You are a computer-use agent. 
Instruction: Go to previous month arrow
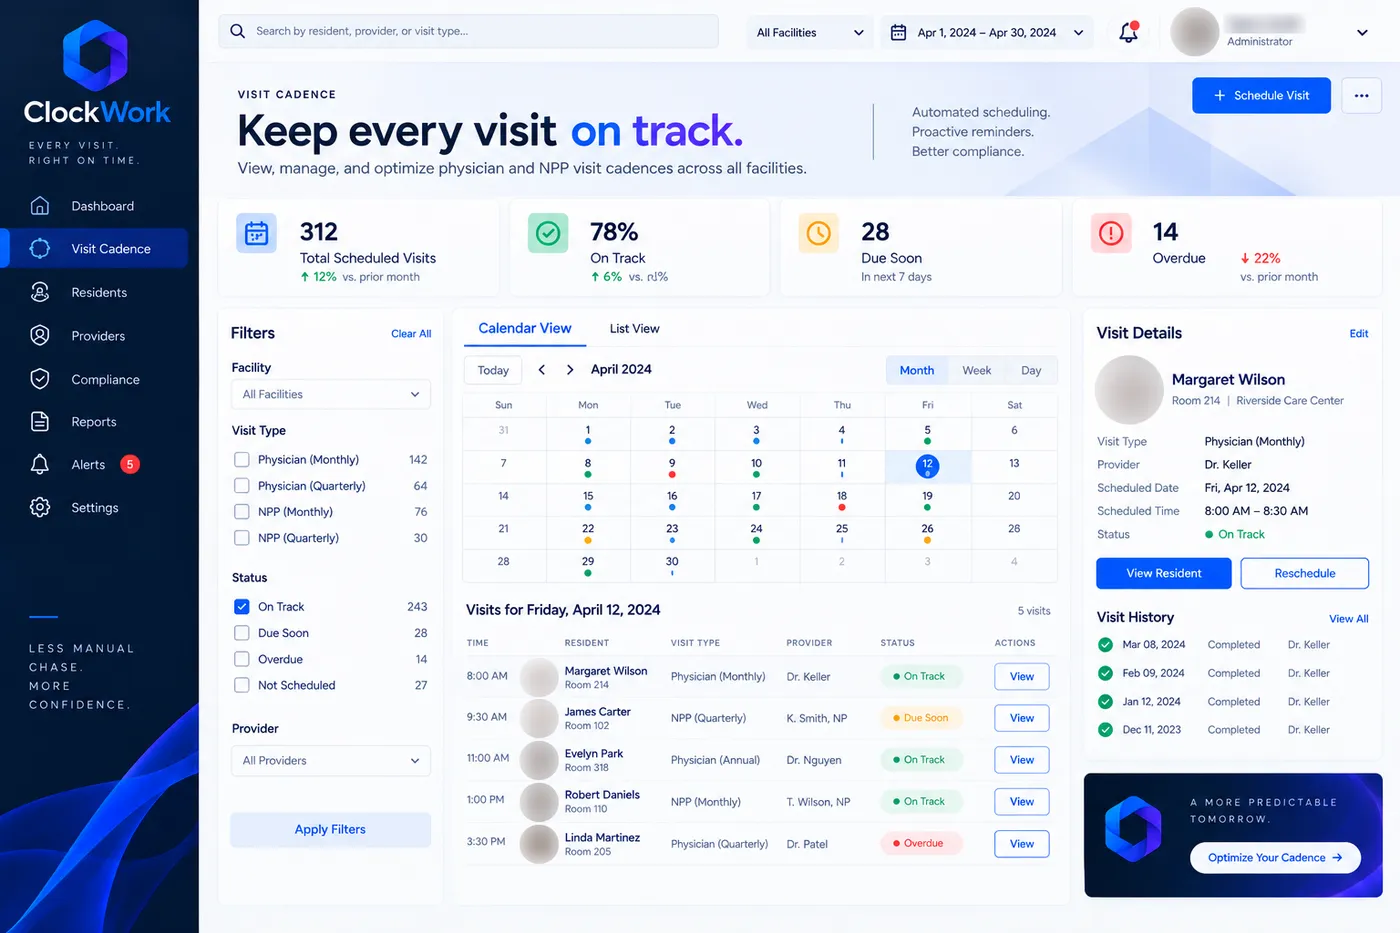click(542, 370)
